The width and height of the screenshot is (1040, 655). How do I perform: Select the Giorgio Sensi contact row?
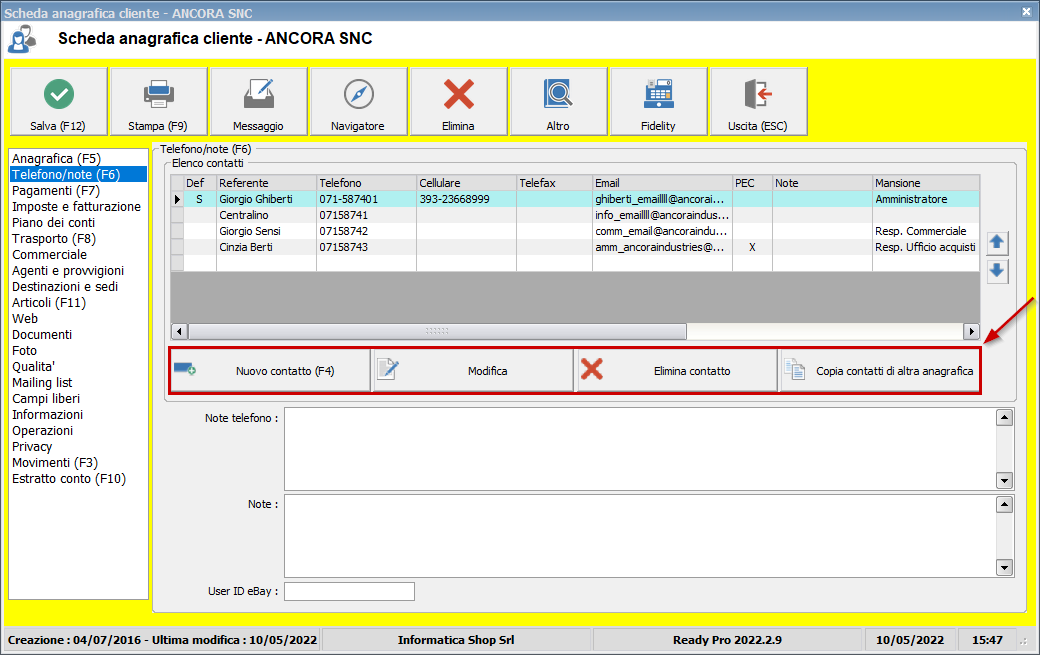click(575, 231)
